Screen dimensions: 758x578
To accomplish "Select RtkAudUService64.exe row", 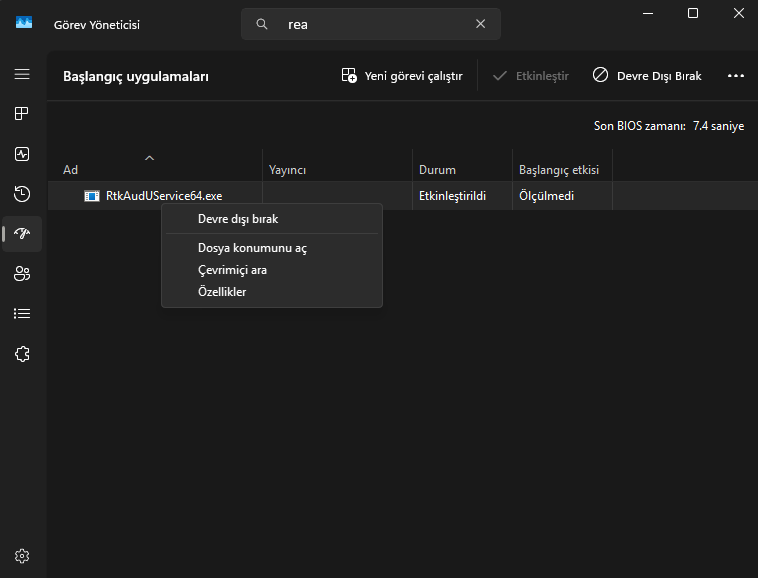I will [403, 196].
